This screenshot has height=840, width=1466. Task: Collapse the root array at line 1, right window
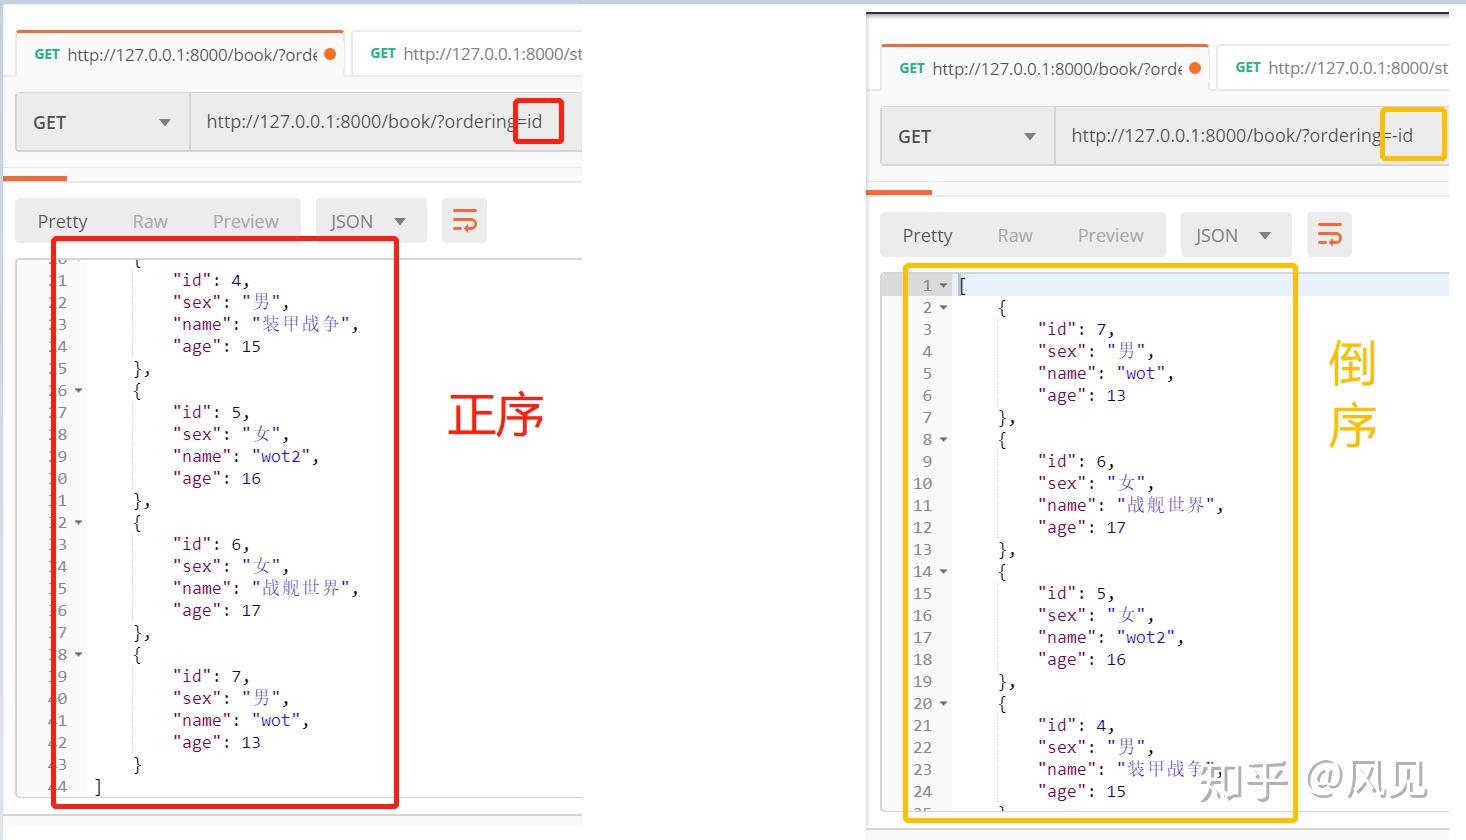click(943, 286)
